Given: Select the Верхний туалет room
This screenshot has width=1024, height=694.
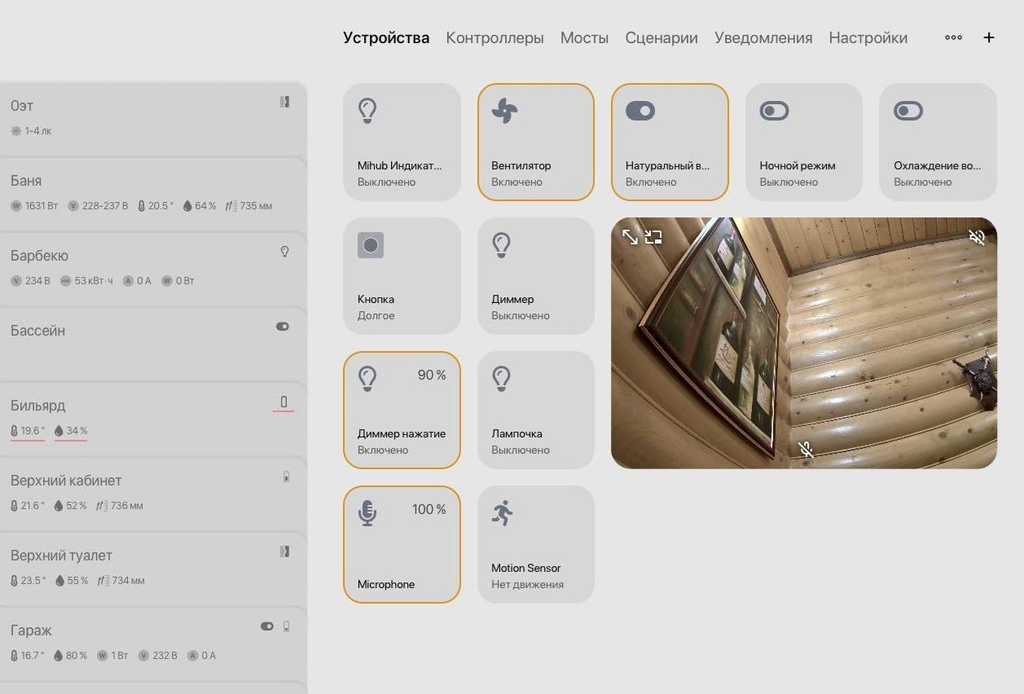Looking at the screenshot, I should pyautogui.click(x=153, y=569).
